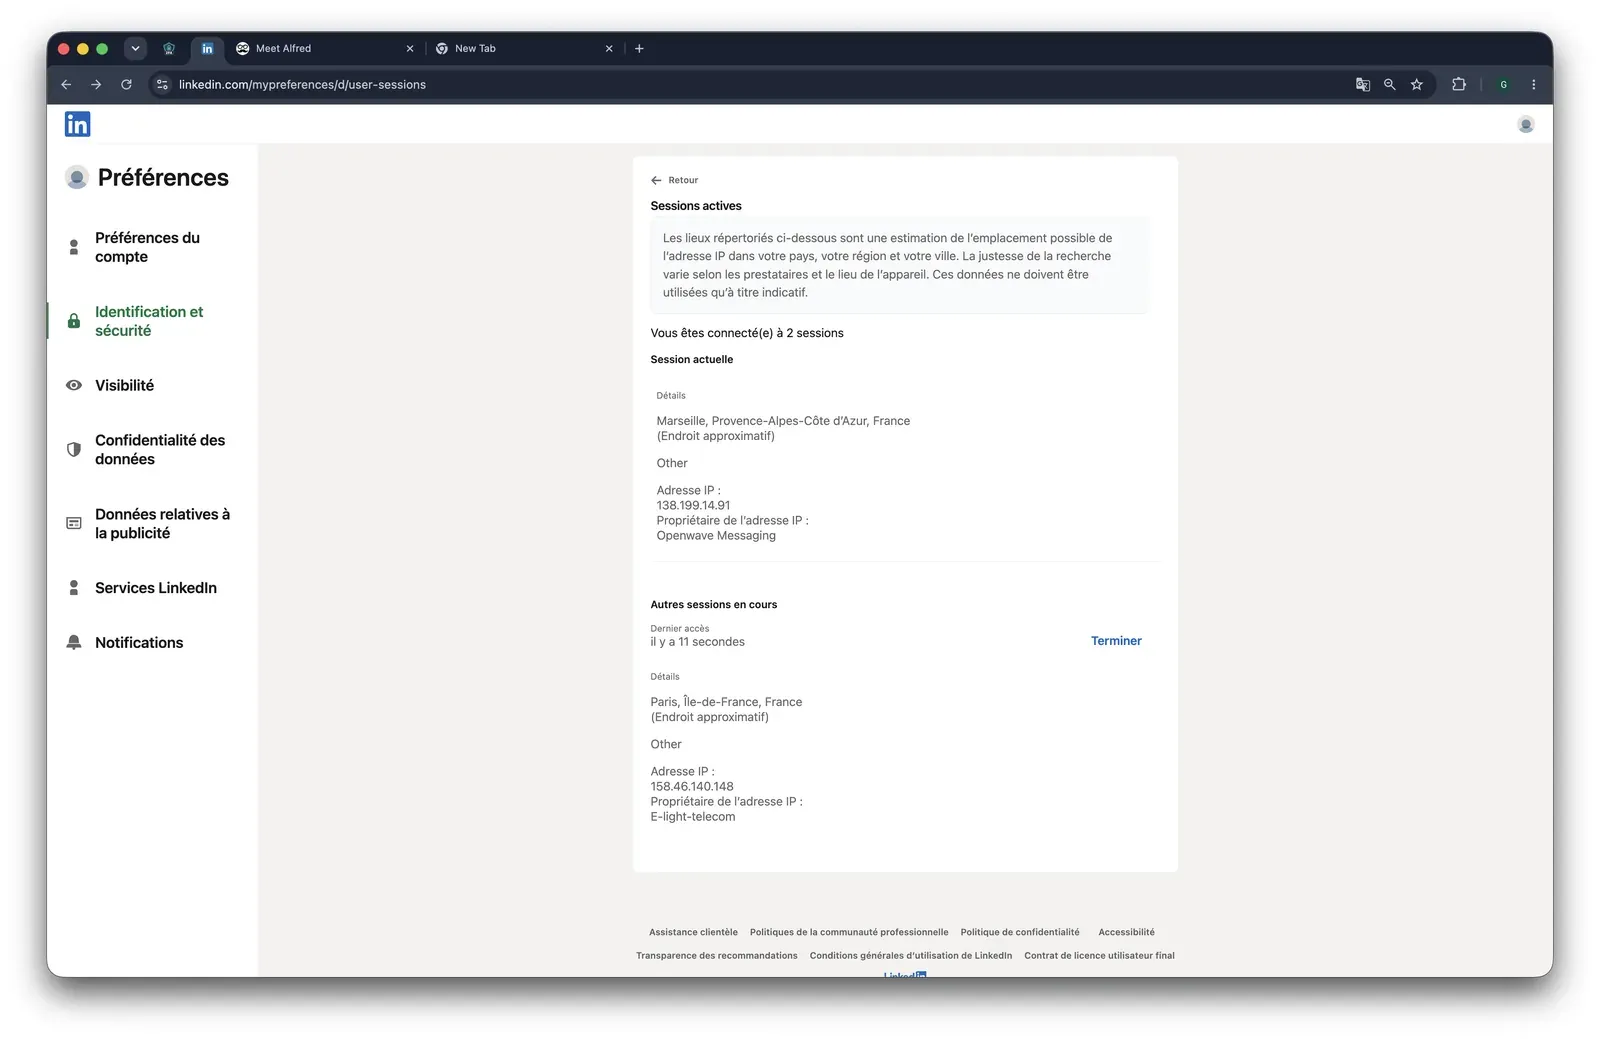Open the Politique de confidentialité footer link
The width and height of the screenshot is (1600, 1039).
pos(1020,932)
